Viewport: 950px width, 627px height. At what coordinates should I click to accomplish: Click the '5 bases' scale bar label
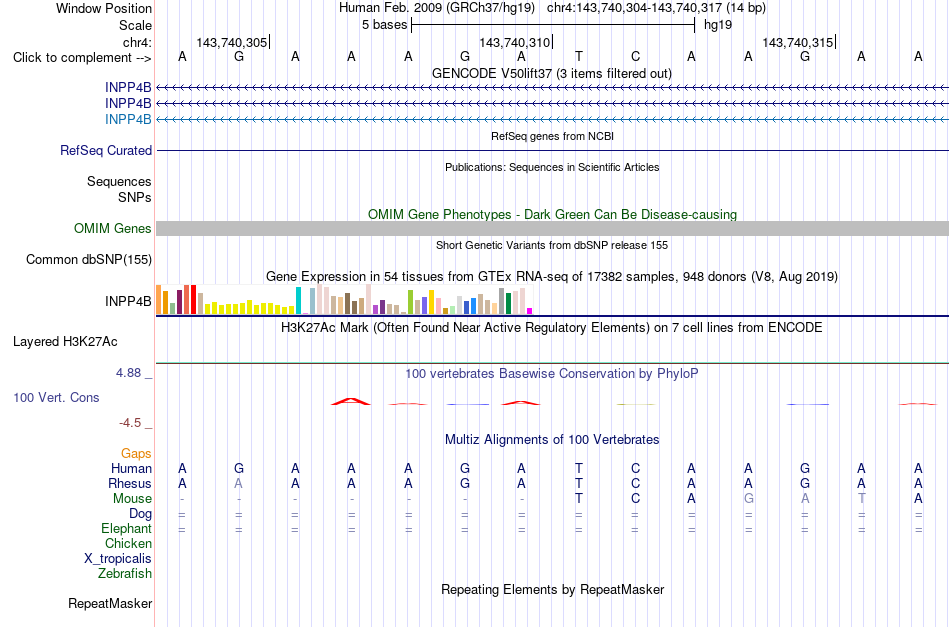coord(384,25)
